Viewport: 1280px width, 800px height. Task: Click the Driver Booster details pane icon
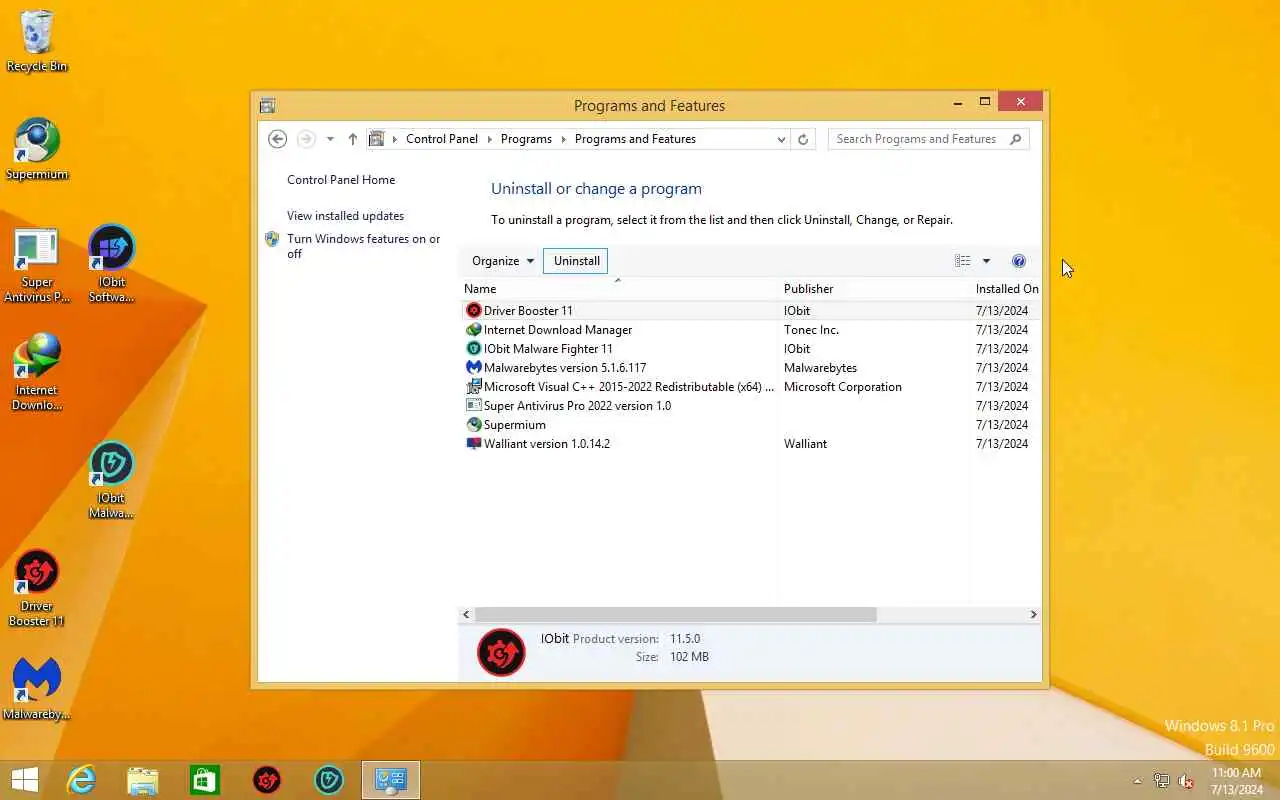pos(501,653)
